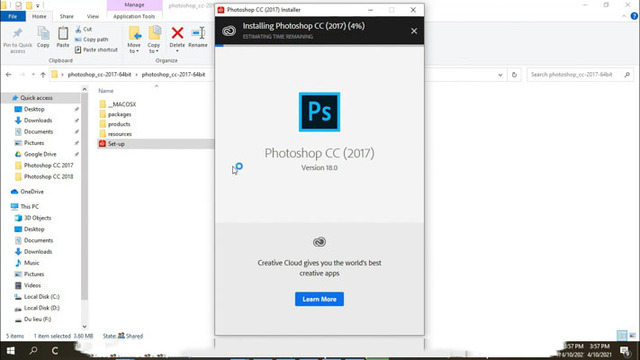Switch to the View ribbon tab
The image size is (640, 360).
[93, 16]
